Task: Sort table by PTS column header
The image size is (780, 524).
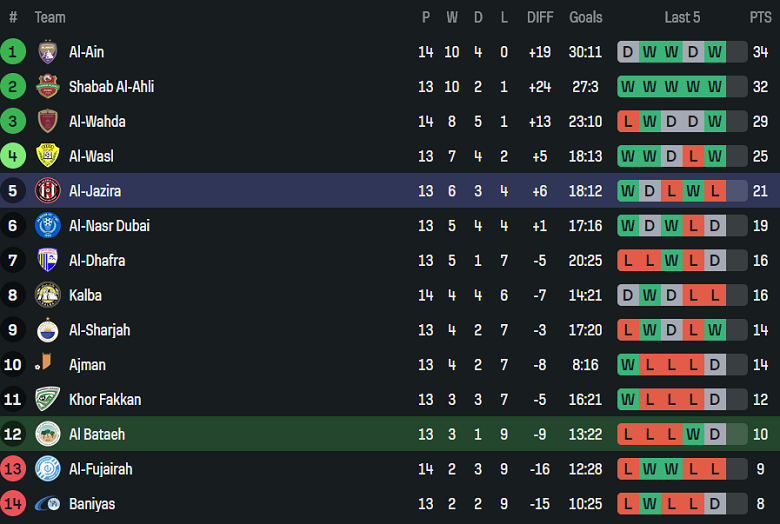Action: 760,17
